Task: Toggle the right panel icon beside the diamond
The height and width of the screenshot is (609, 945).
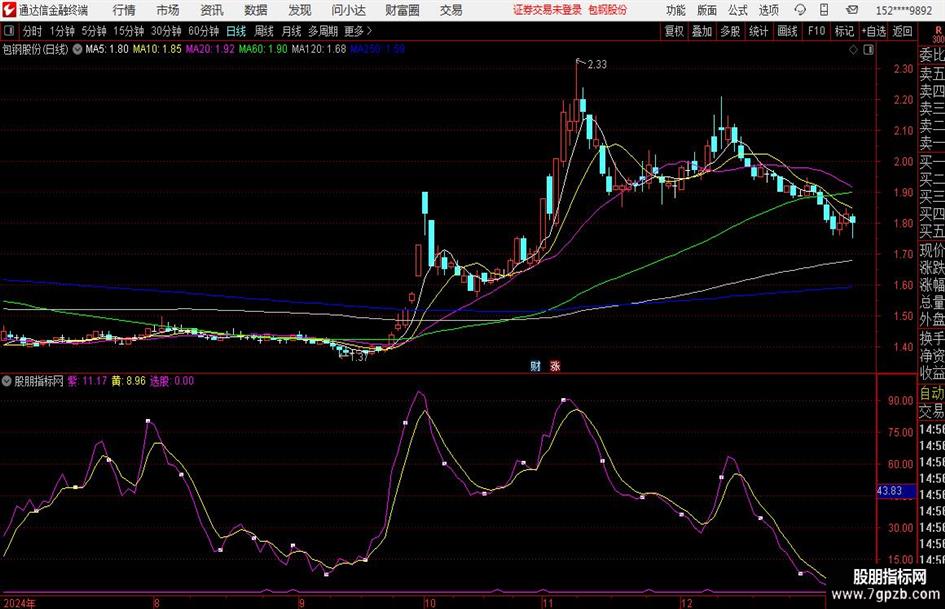Action: coord(868,50)
